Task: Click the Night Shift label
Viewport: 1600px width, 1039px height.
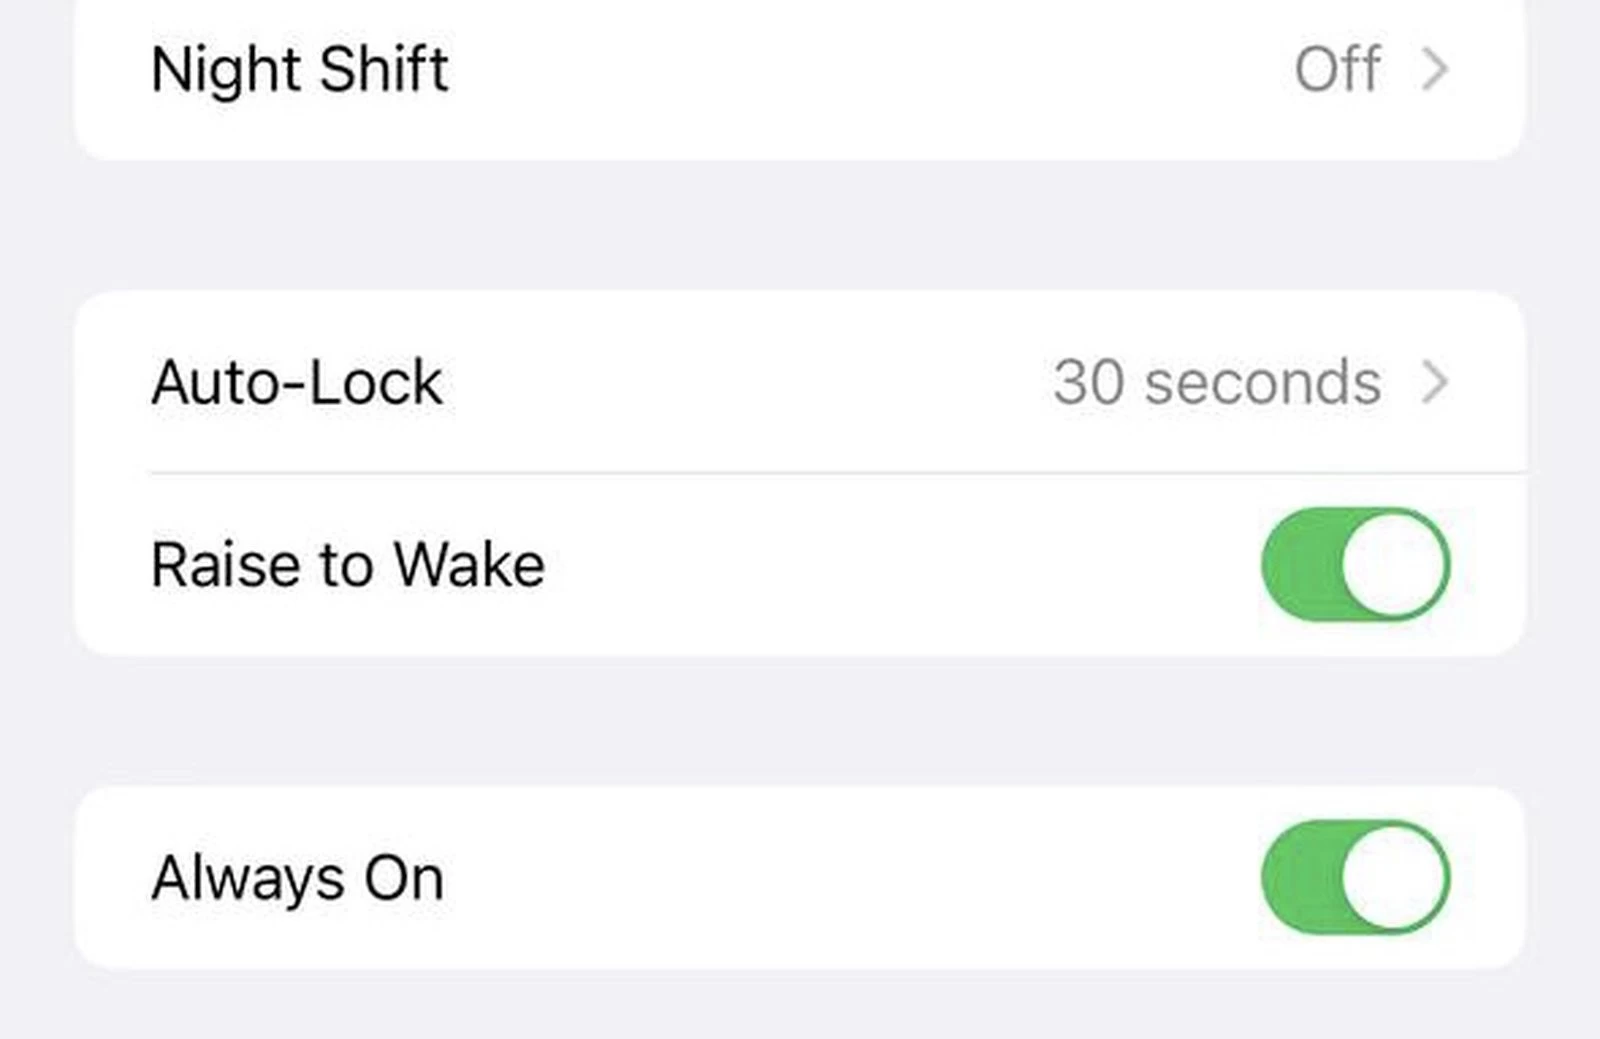Action: (x=299, y=69)
